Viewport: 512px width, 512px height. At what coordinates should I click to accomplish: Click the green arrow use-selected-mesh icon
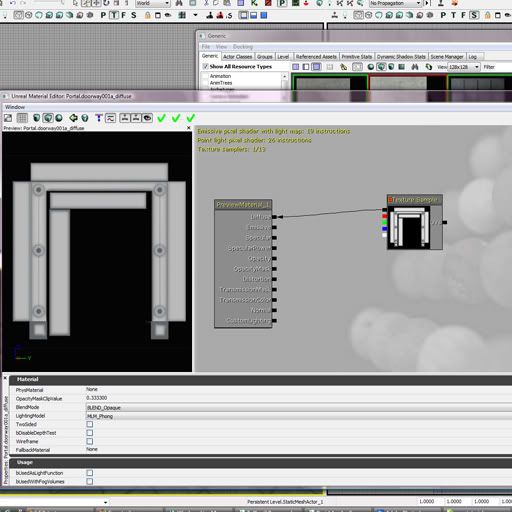click(73, 118)
